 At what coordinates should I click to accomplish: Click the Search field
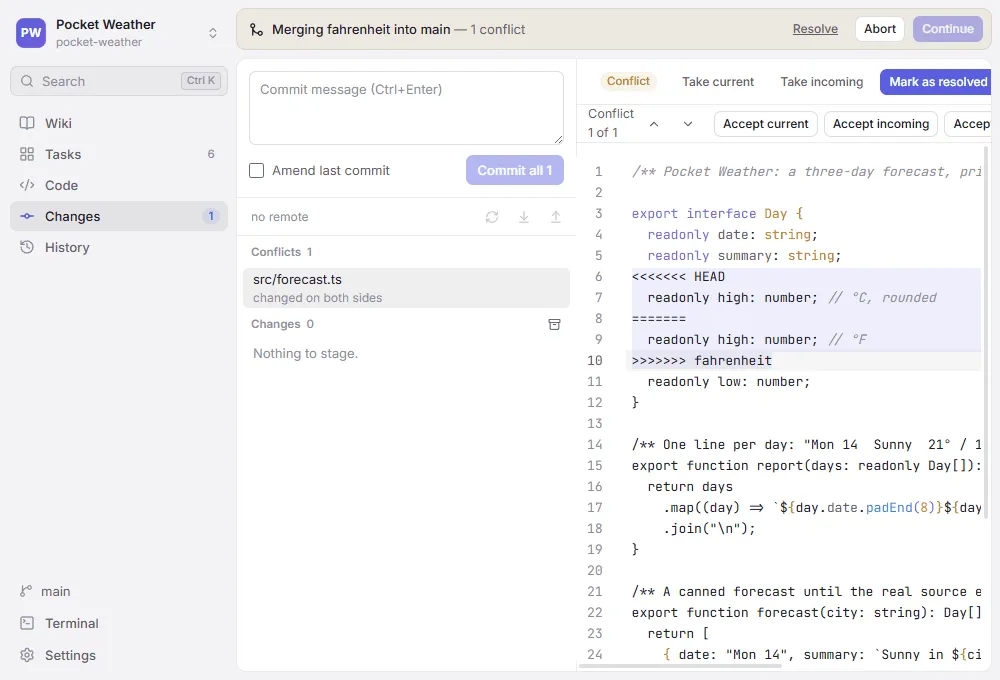119,81
